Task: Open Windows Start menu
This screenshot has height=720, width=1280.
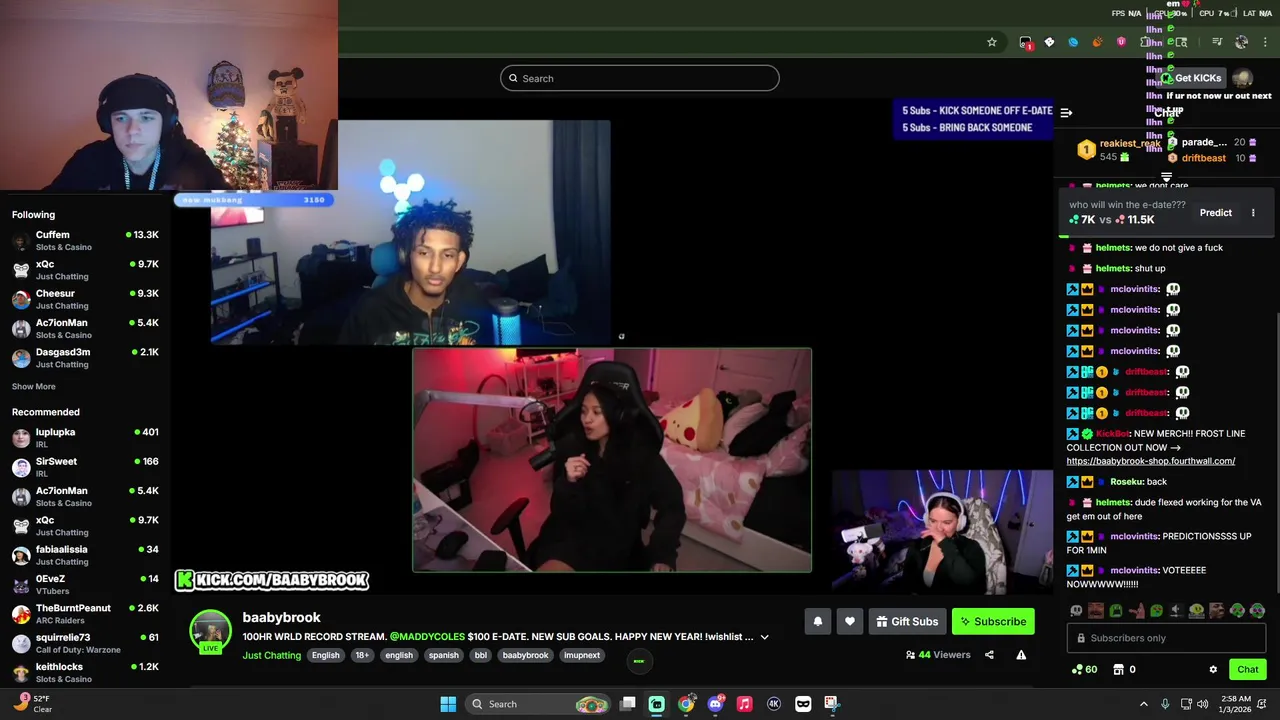Action: (x=448, y=704)
